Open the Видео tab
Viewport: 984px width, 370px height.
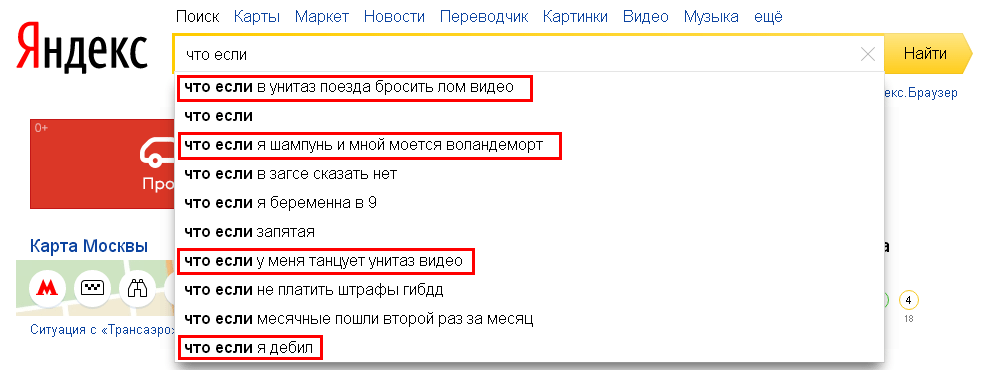[x=646, y=16]
